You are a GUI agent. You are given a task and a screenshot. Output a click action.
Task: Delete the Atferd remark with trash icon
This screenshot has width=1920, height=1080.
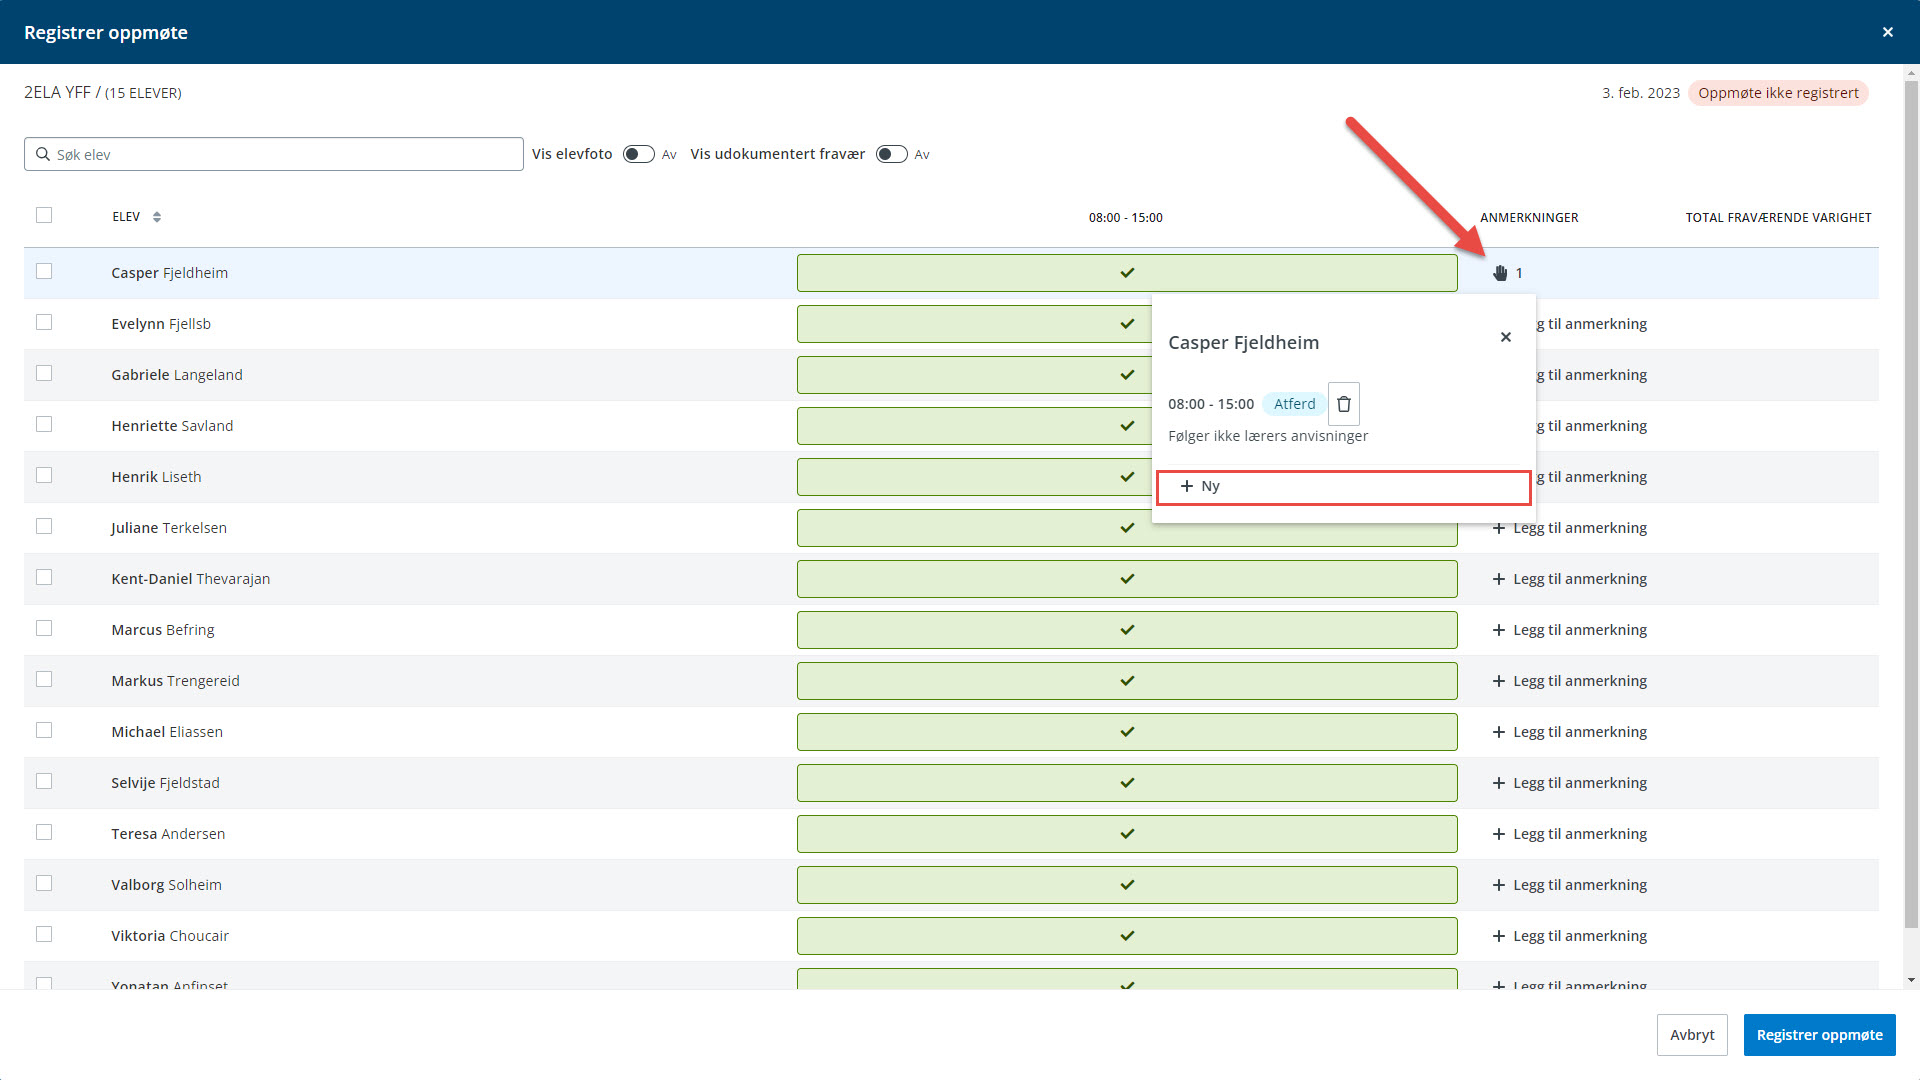click(1344, 404)
